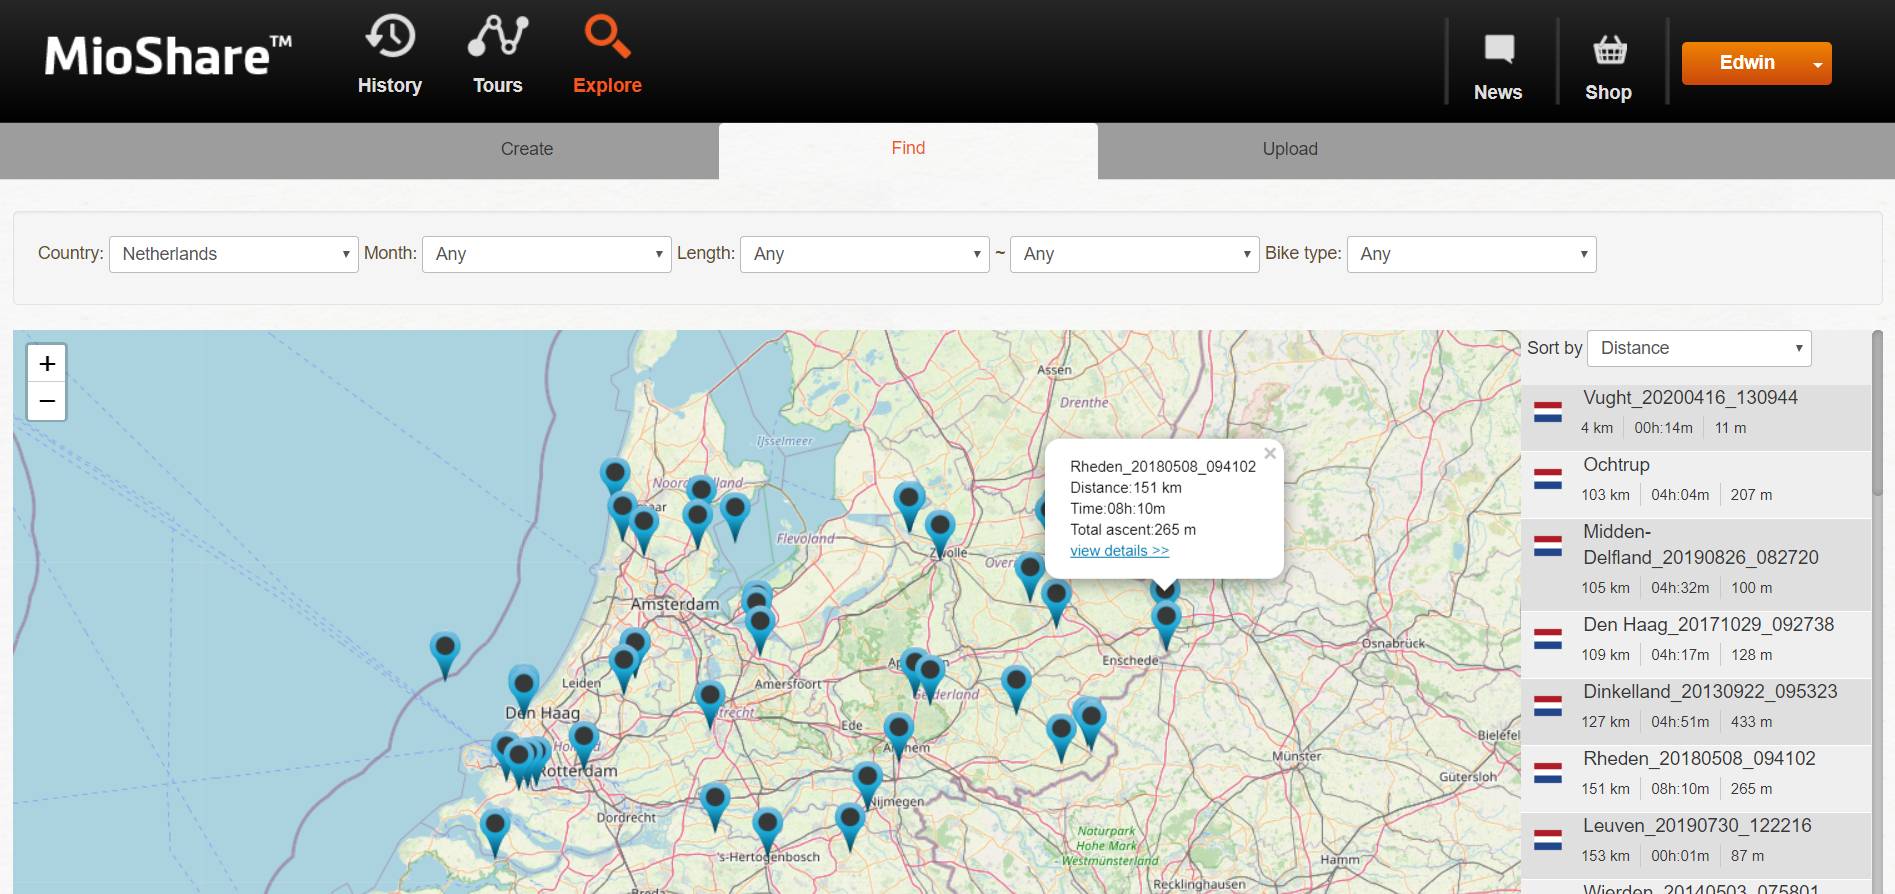Open the Tours route icon
The image size is (1895, 894).
tap(497, 37)
